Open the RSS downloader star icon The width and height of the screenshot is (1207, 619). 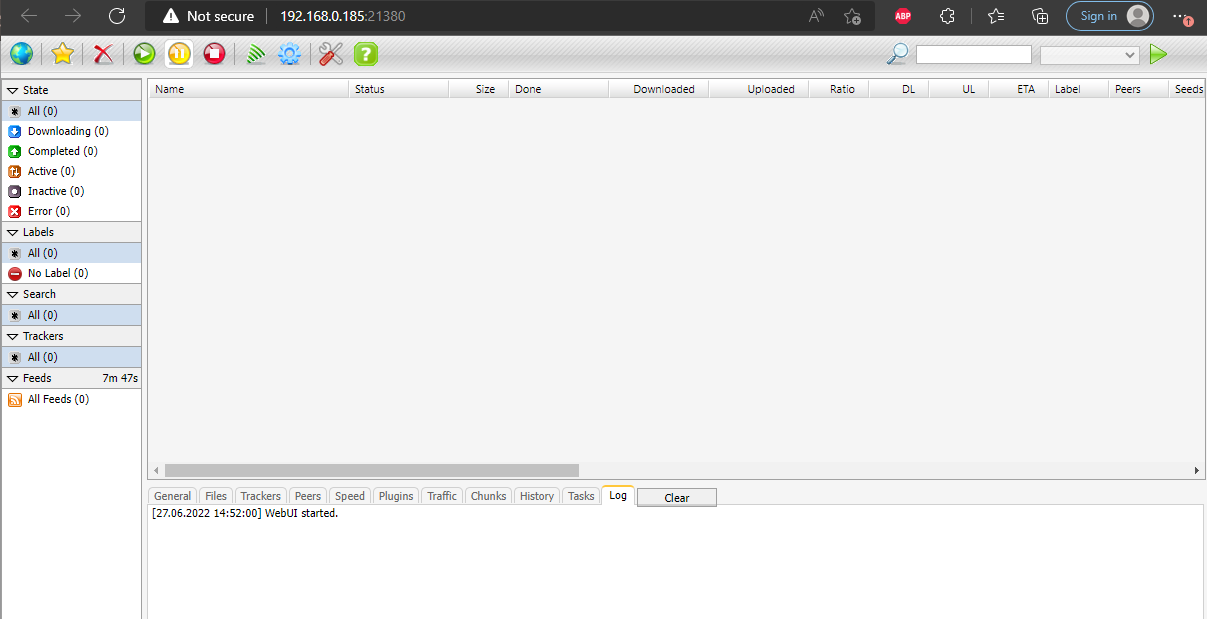62,54
